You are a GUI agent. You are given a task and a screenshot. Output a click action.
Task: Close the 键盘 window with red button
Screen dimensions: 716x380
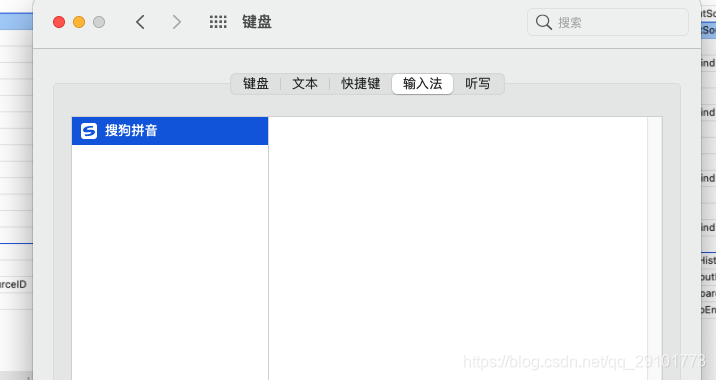coord(59,22)
